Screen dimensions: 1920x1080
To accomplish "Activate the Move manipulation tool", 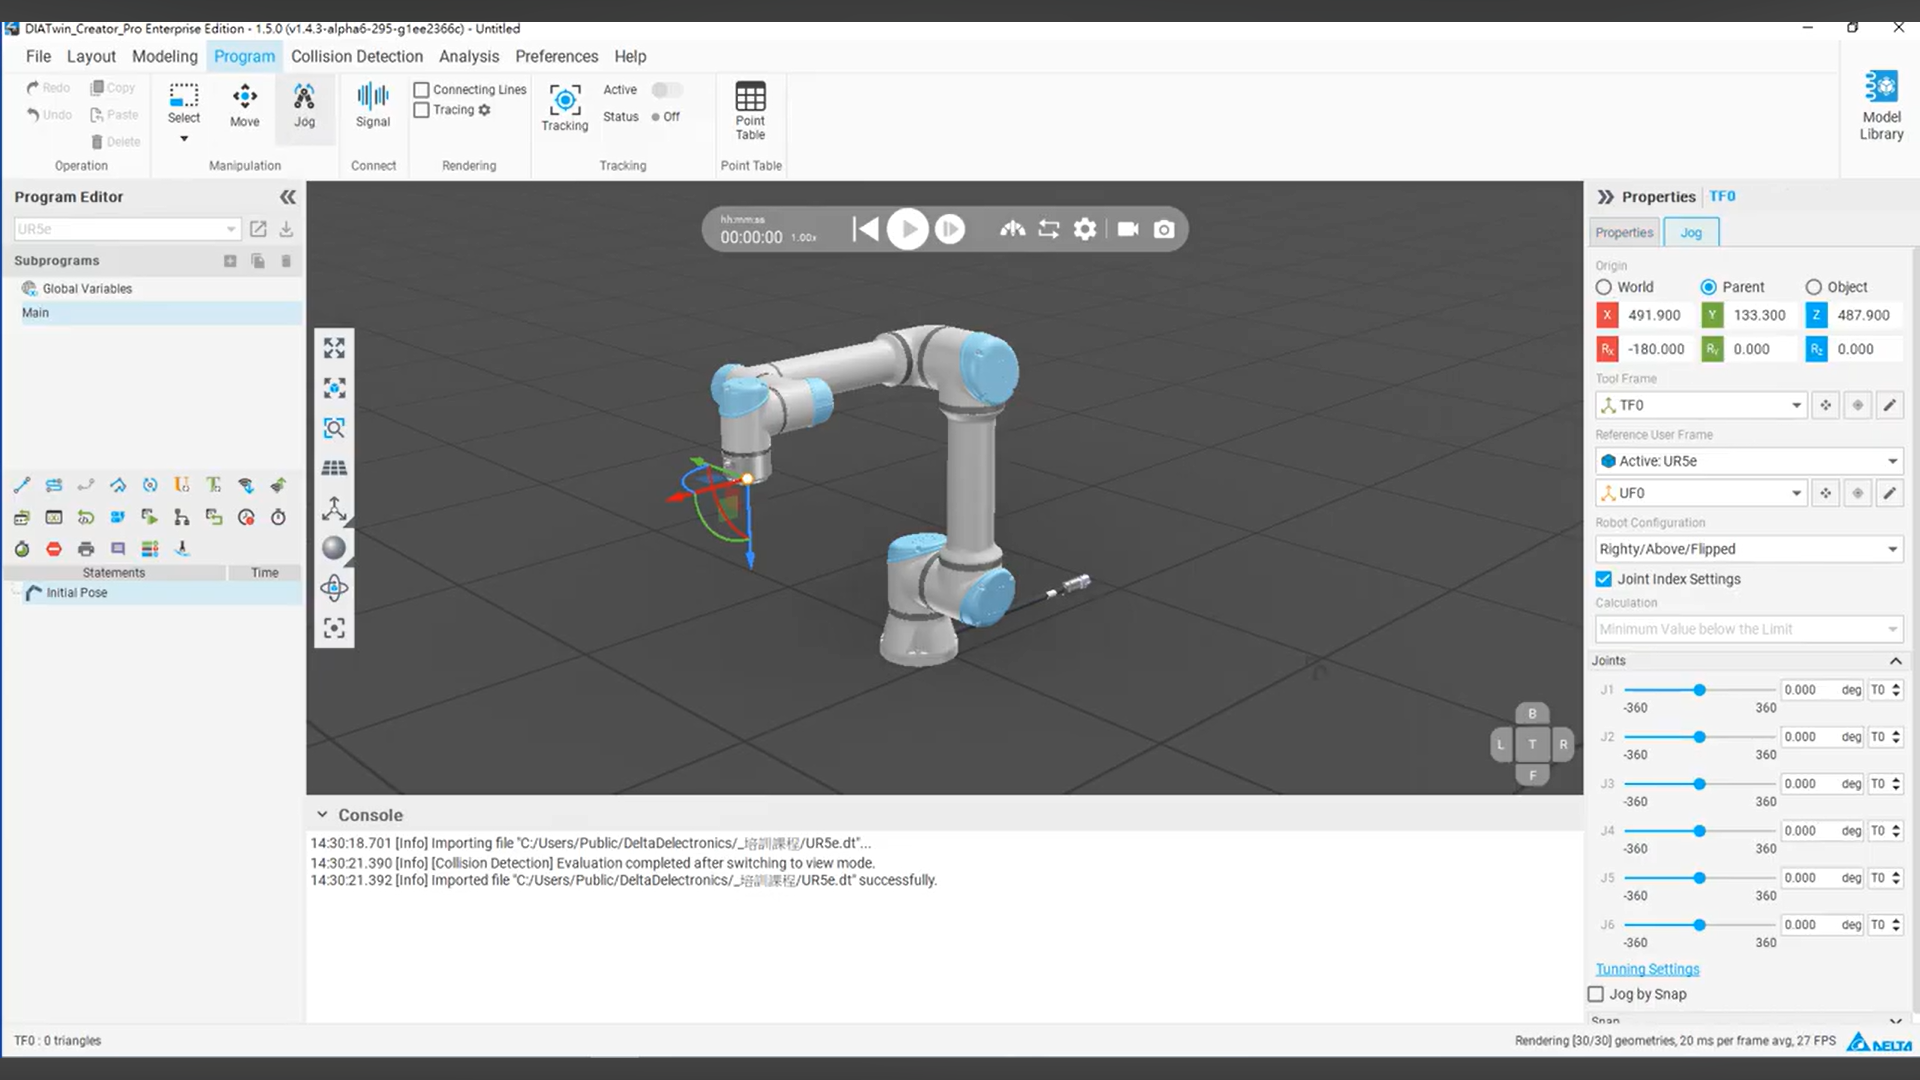I will [x=245, y=106].
